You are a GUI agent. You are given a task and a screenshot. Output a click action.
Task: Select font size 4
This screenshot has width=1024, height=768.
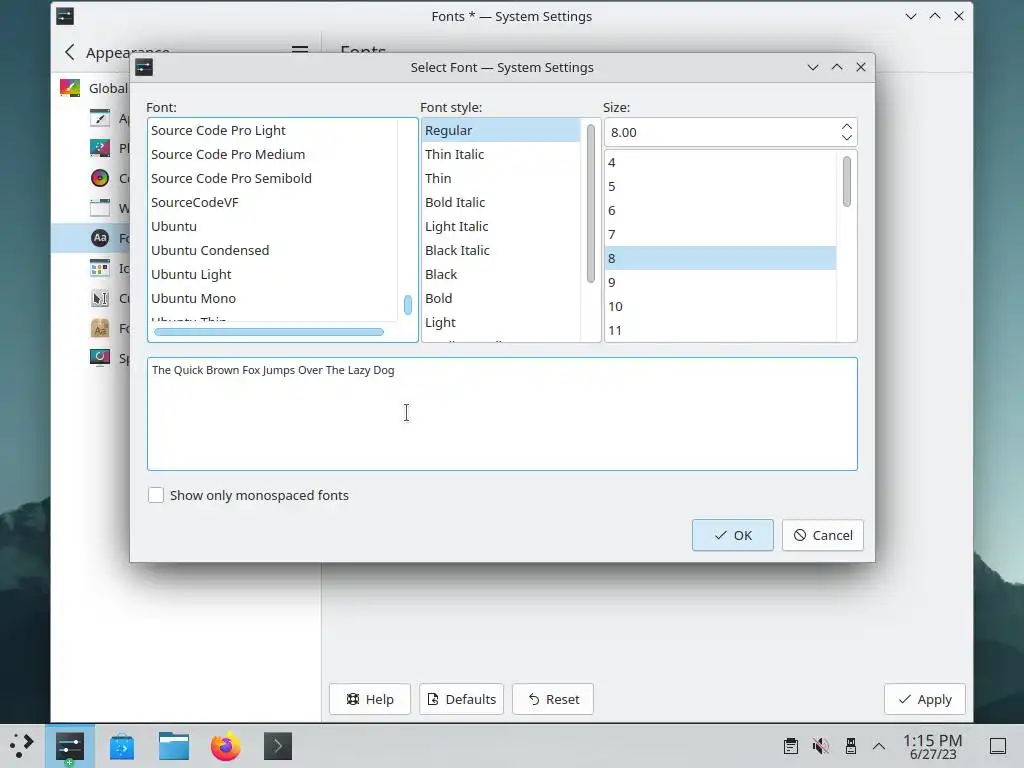coord(721,163)
